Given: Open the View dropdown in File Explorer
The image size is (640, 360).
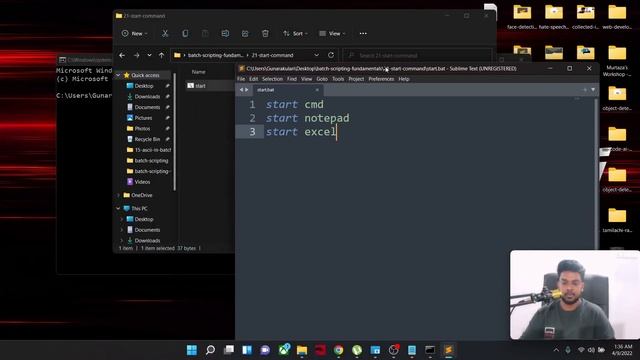Looking at the screenshot, I should (x=332, y=33).
